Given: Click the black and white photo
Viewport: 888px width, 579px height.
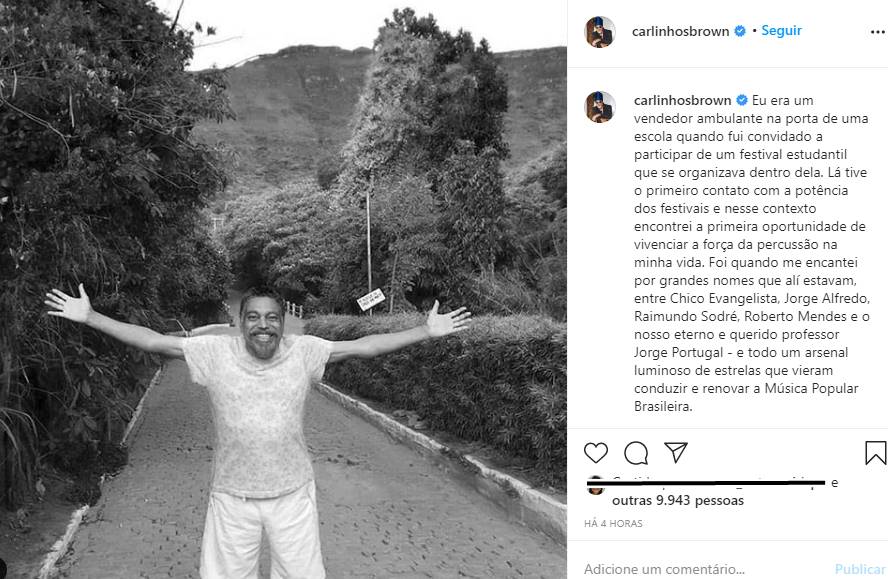Looking at the screenshot, I should pos(283,290).
